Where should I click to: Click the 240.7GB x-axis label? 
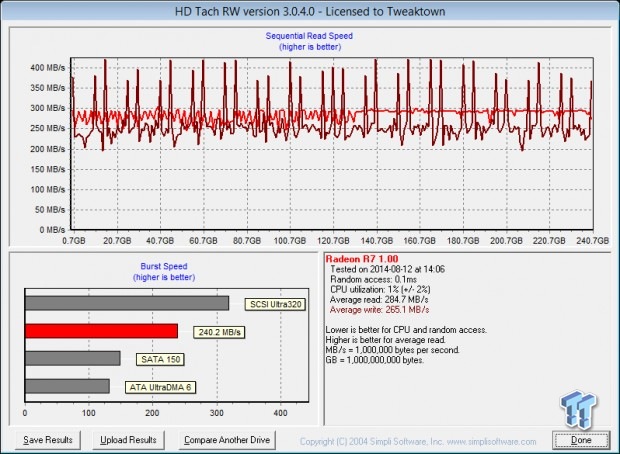pyautogui.click(x=592, y=240)
